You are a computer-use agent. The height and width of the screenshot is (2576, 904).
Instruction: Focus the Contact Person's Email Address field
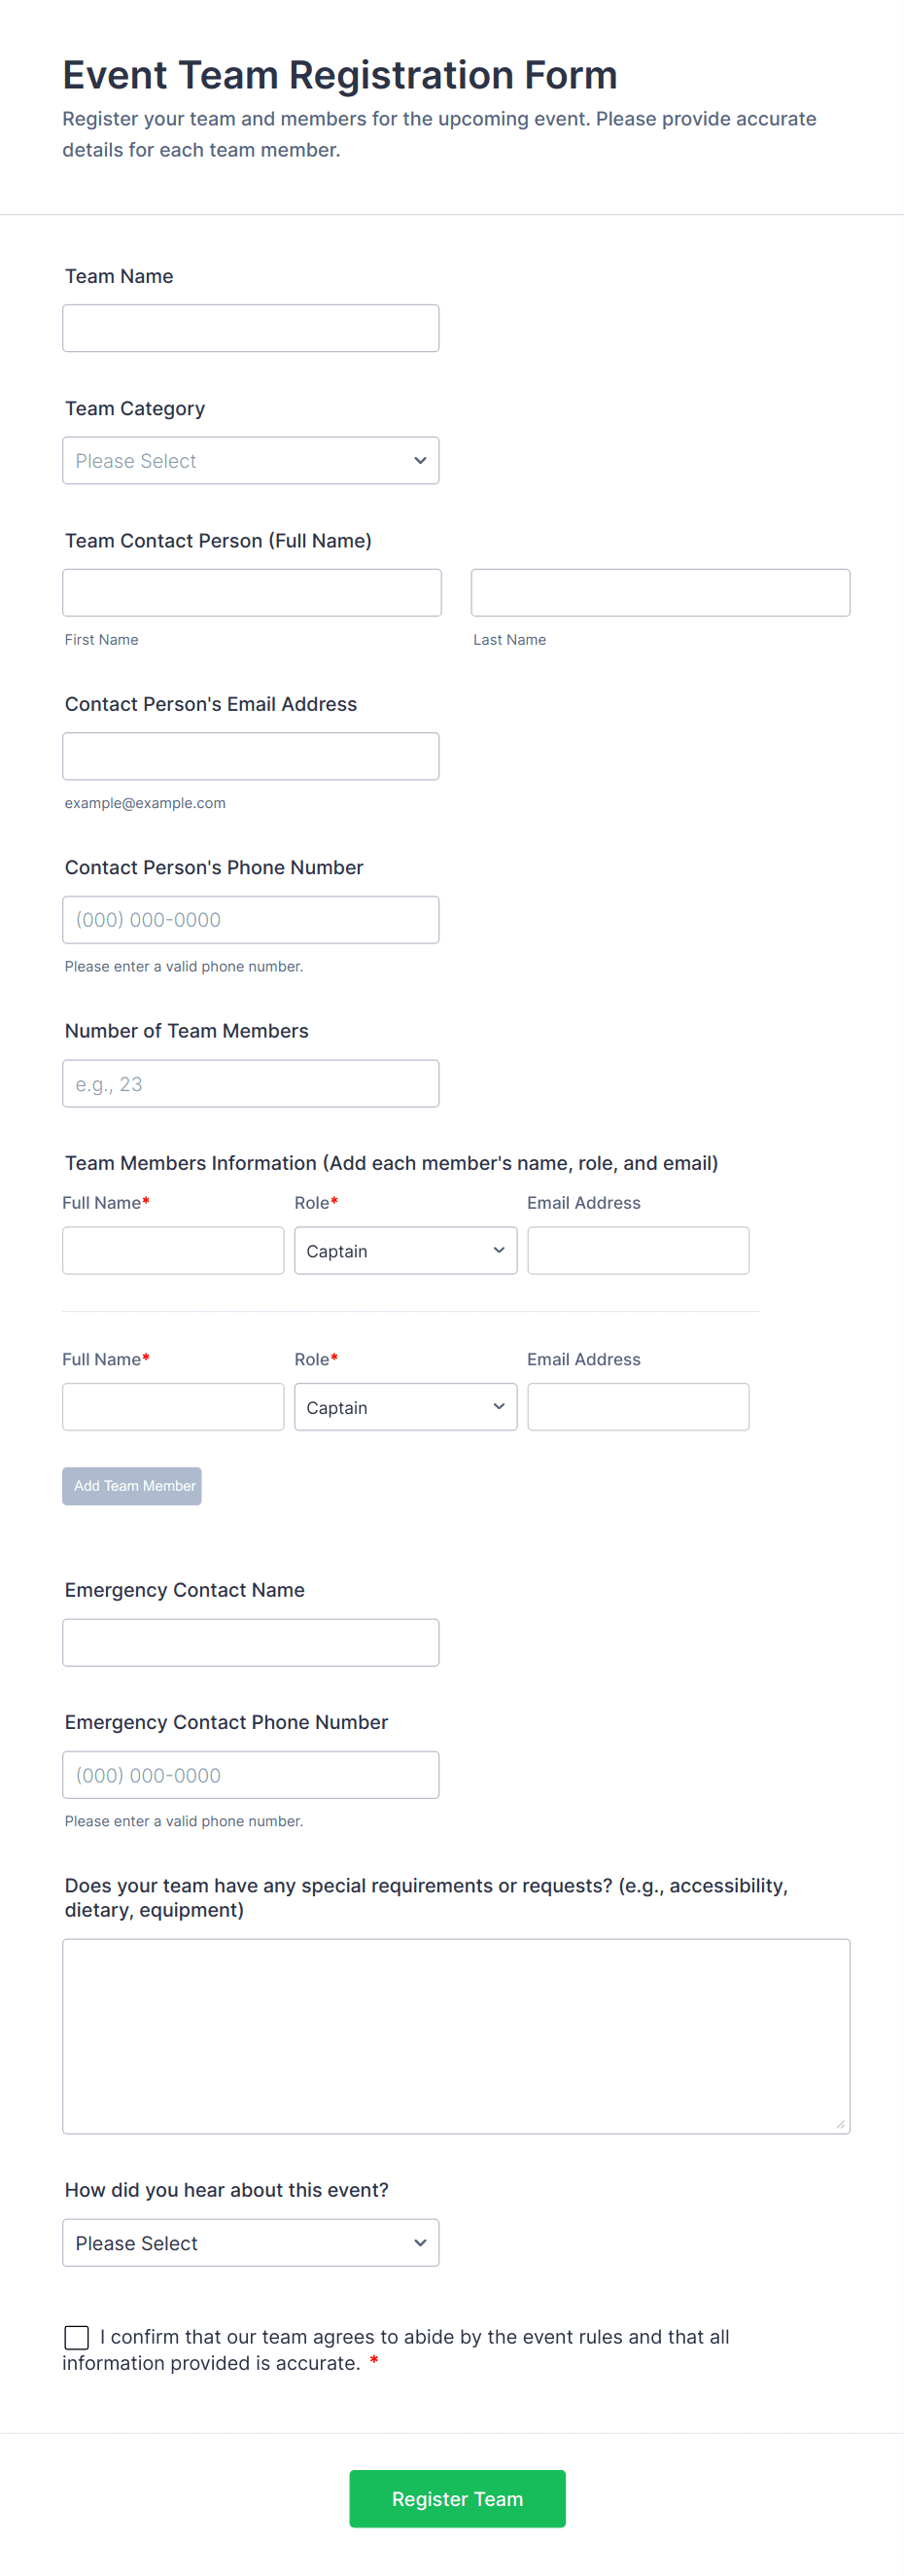tap(250, 756)
